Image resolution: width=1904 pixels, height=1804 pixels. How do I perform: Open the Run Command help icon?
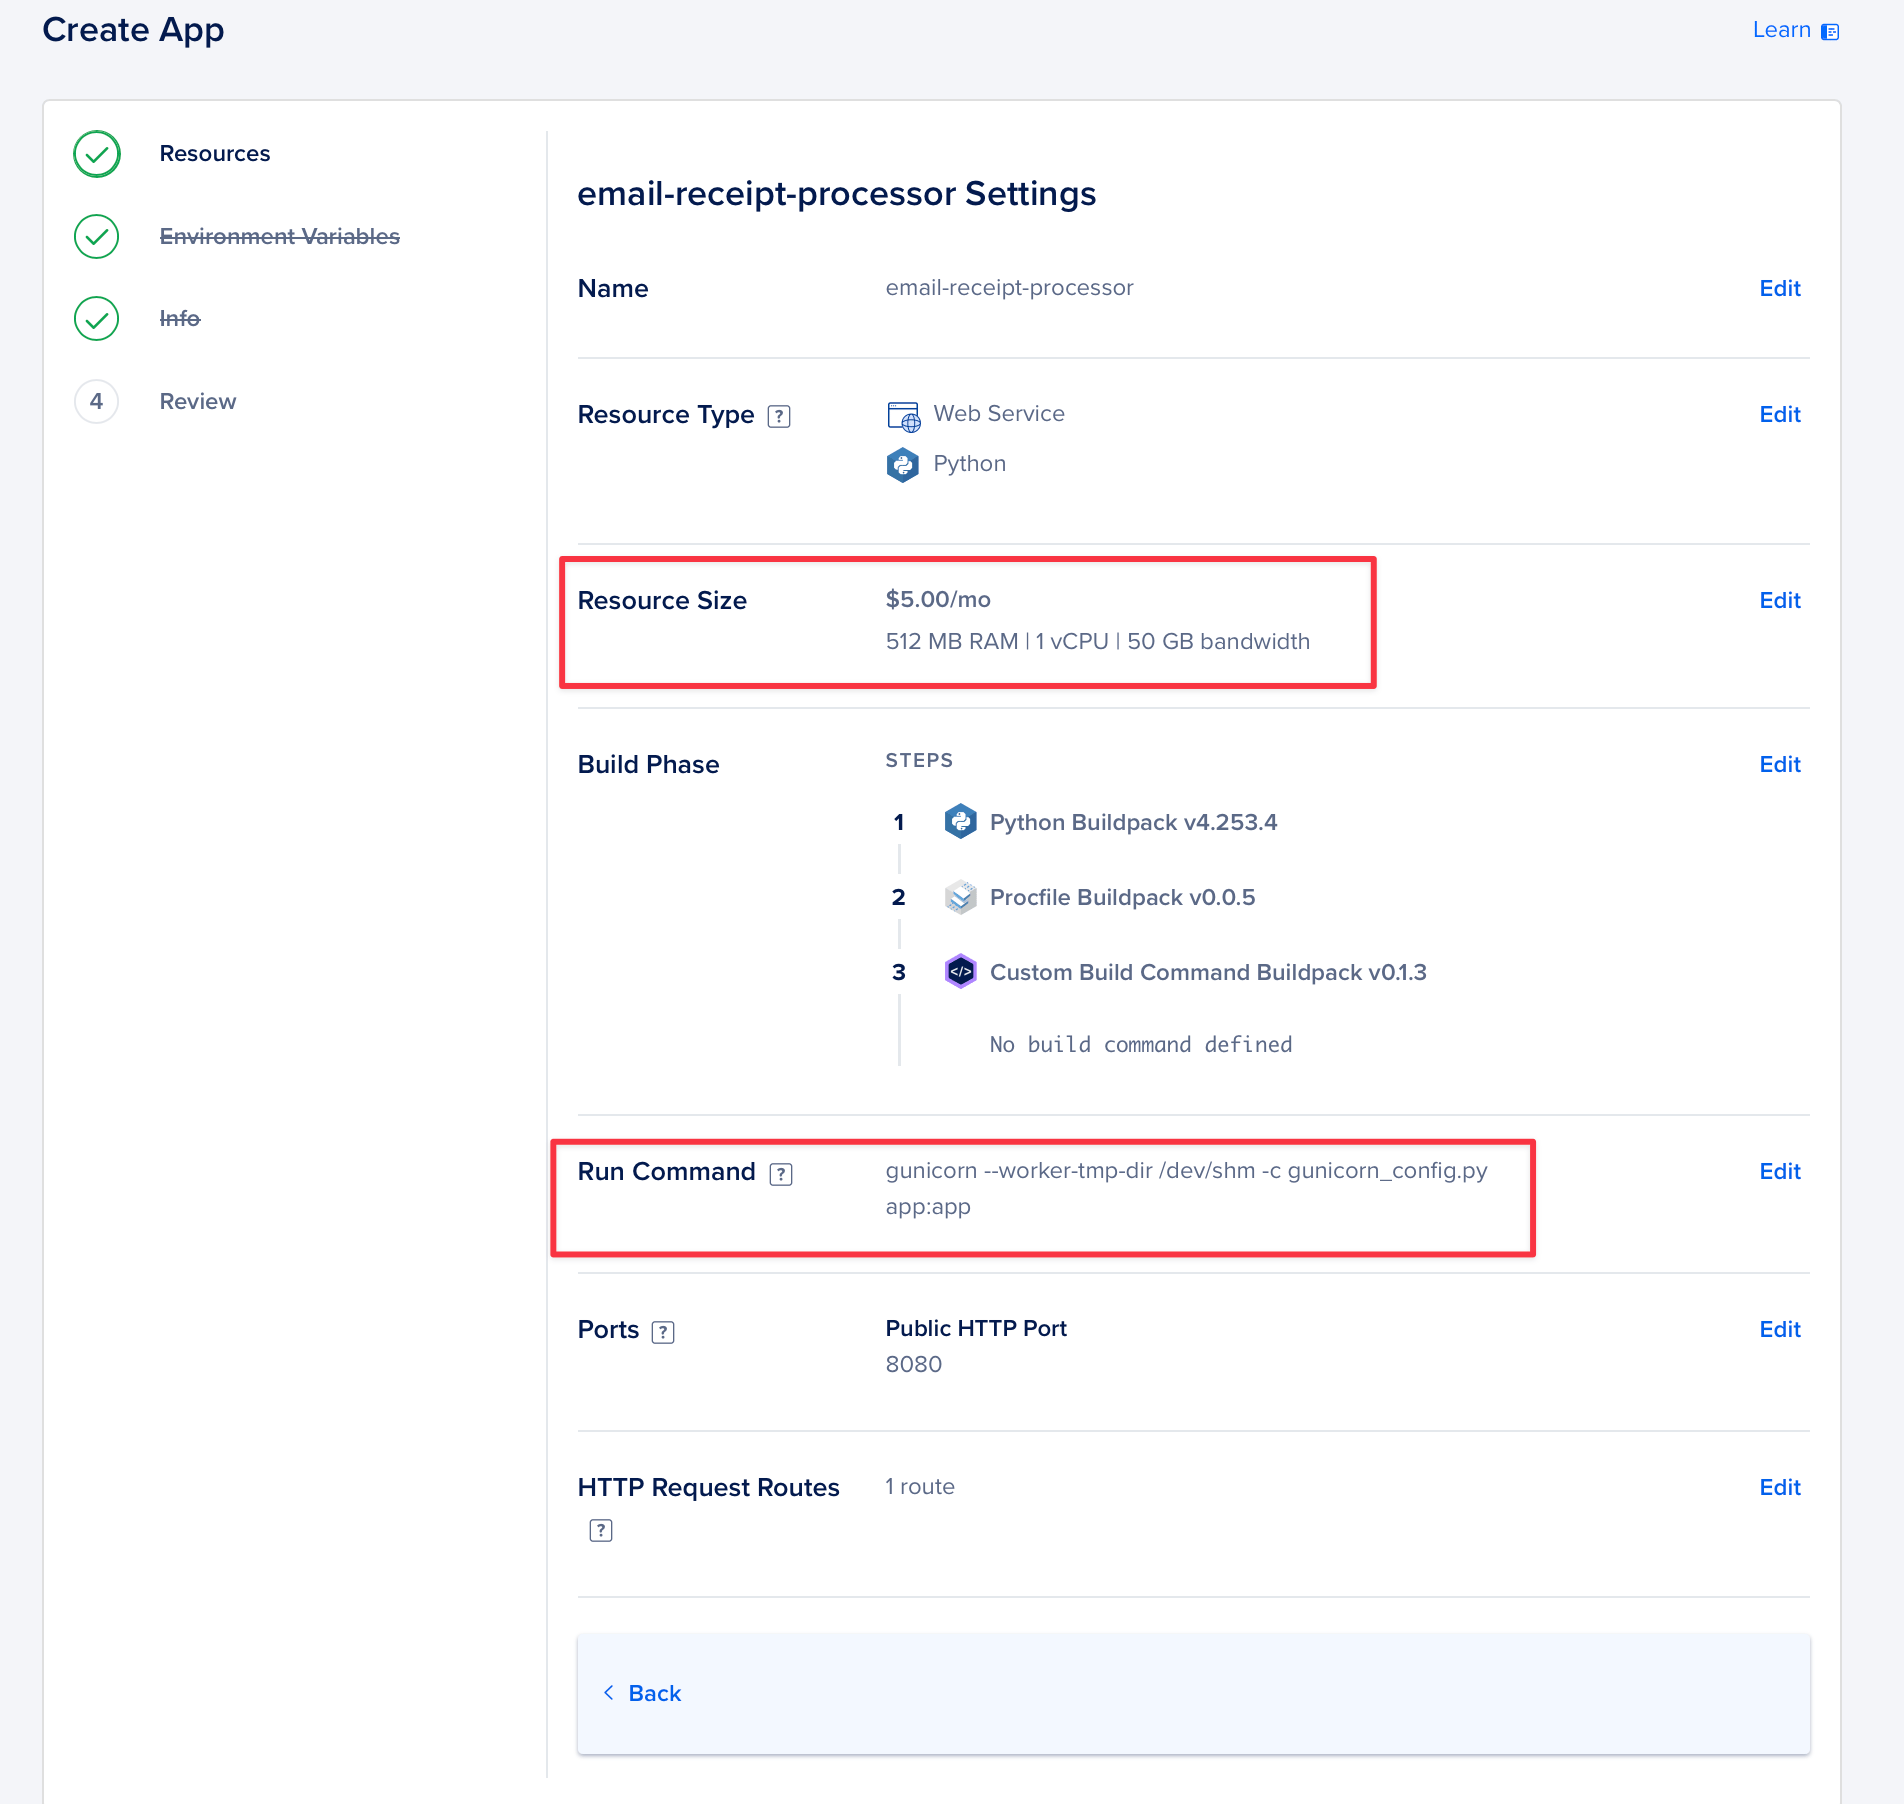pyautogui.click(x=781, y=1174)
